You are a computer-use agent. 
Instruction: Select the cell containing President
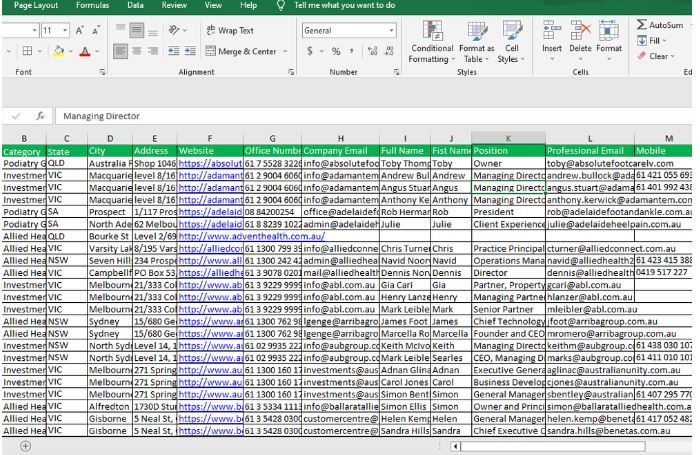(508, 212)
